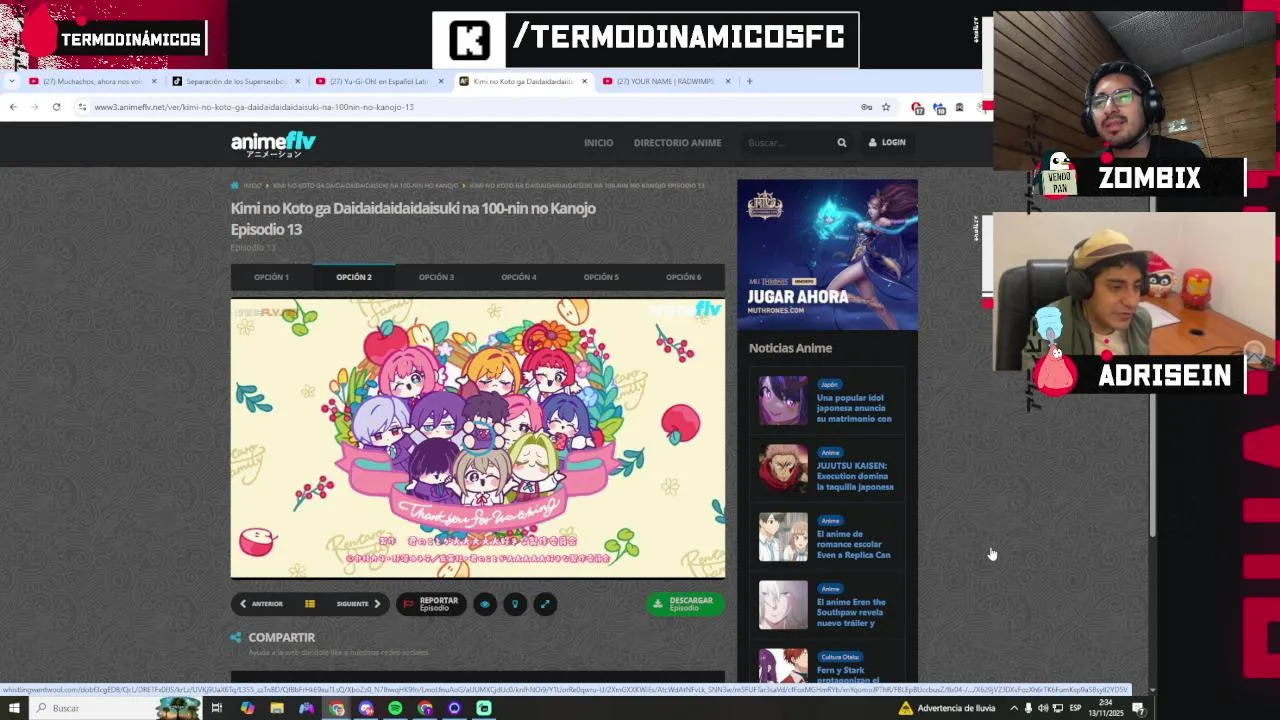Open the AnimeFLV logo home link

[273, 144]
